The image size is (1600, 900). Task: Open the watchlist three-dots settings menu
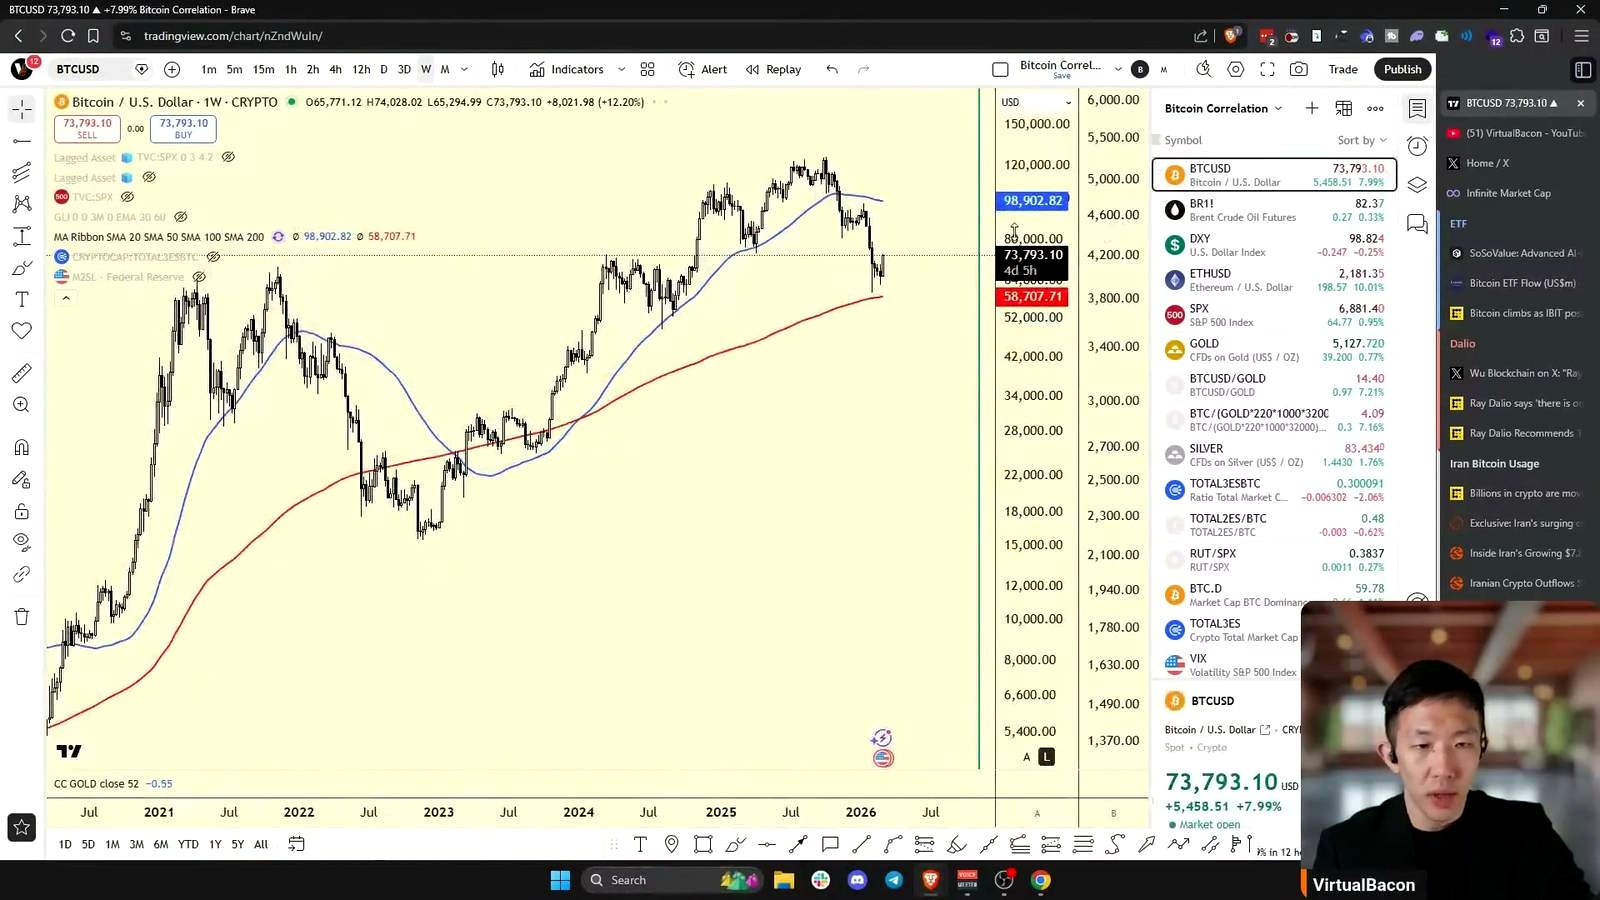1376,108
